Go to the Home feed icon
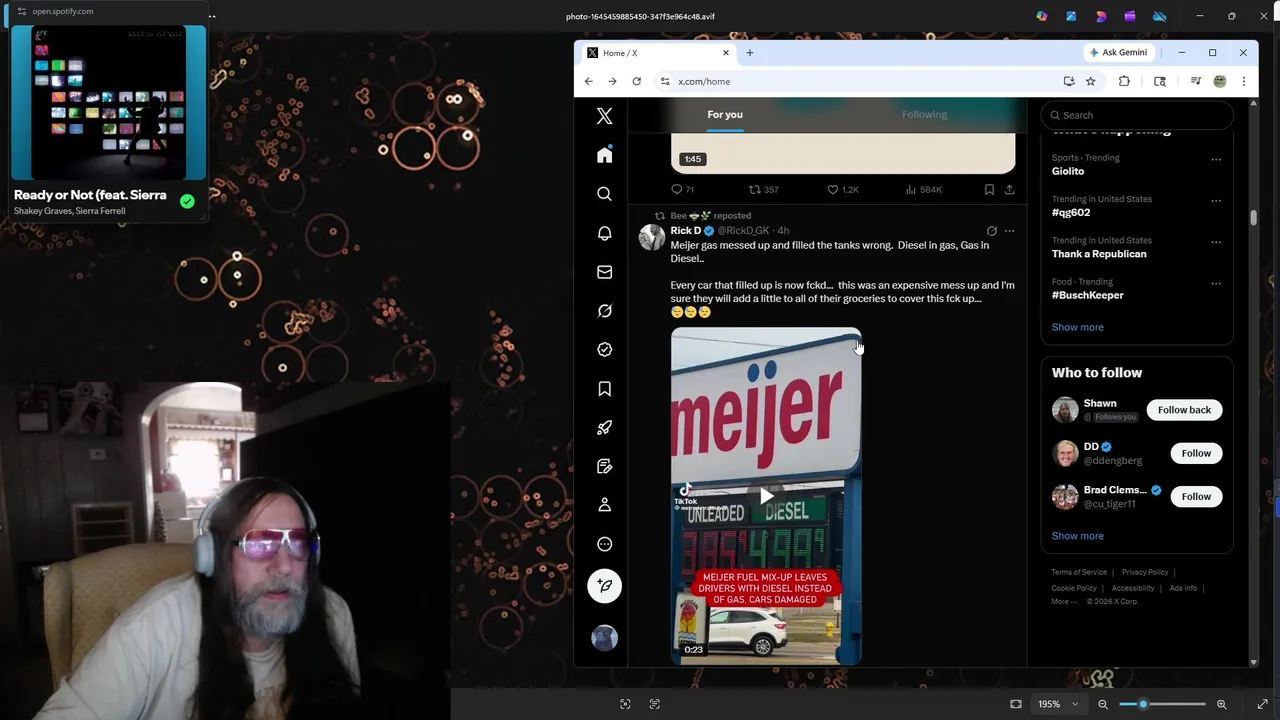This screenshot has height=720, width=1280. 604,155
